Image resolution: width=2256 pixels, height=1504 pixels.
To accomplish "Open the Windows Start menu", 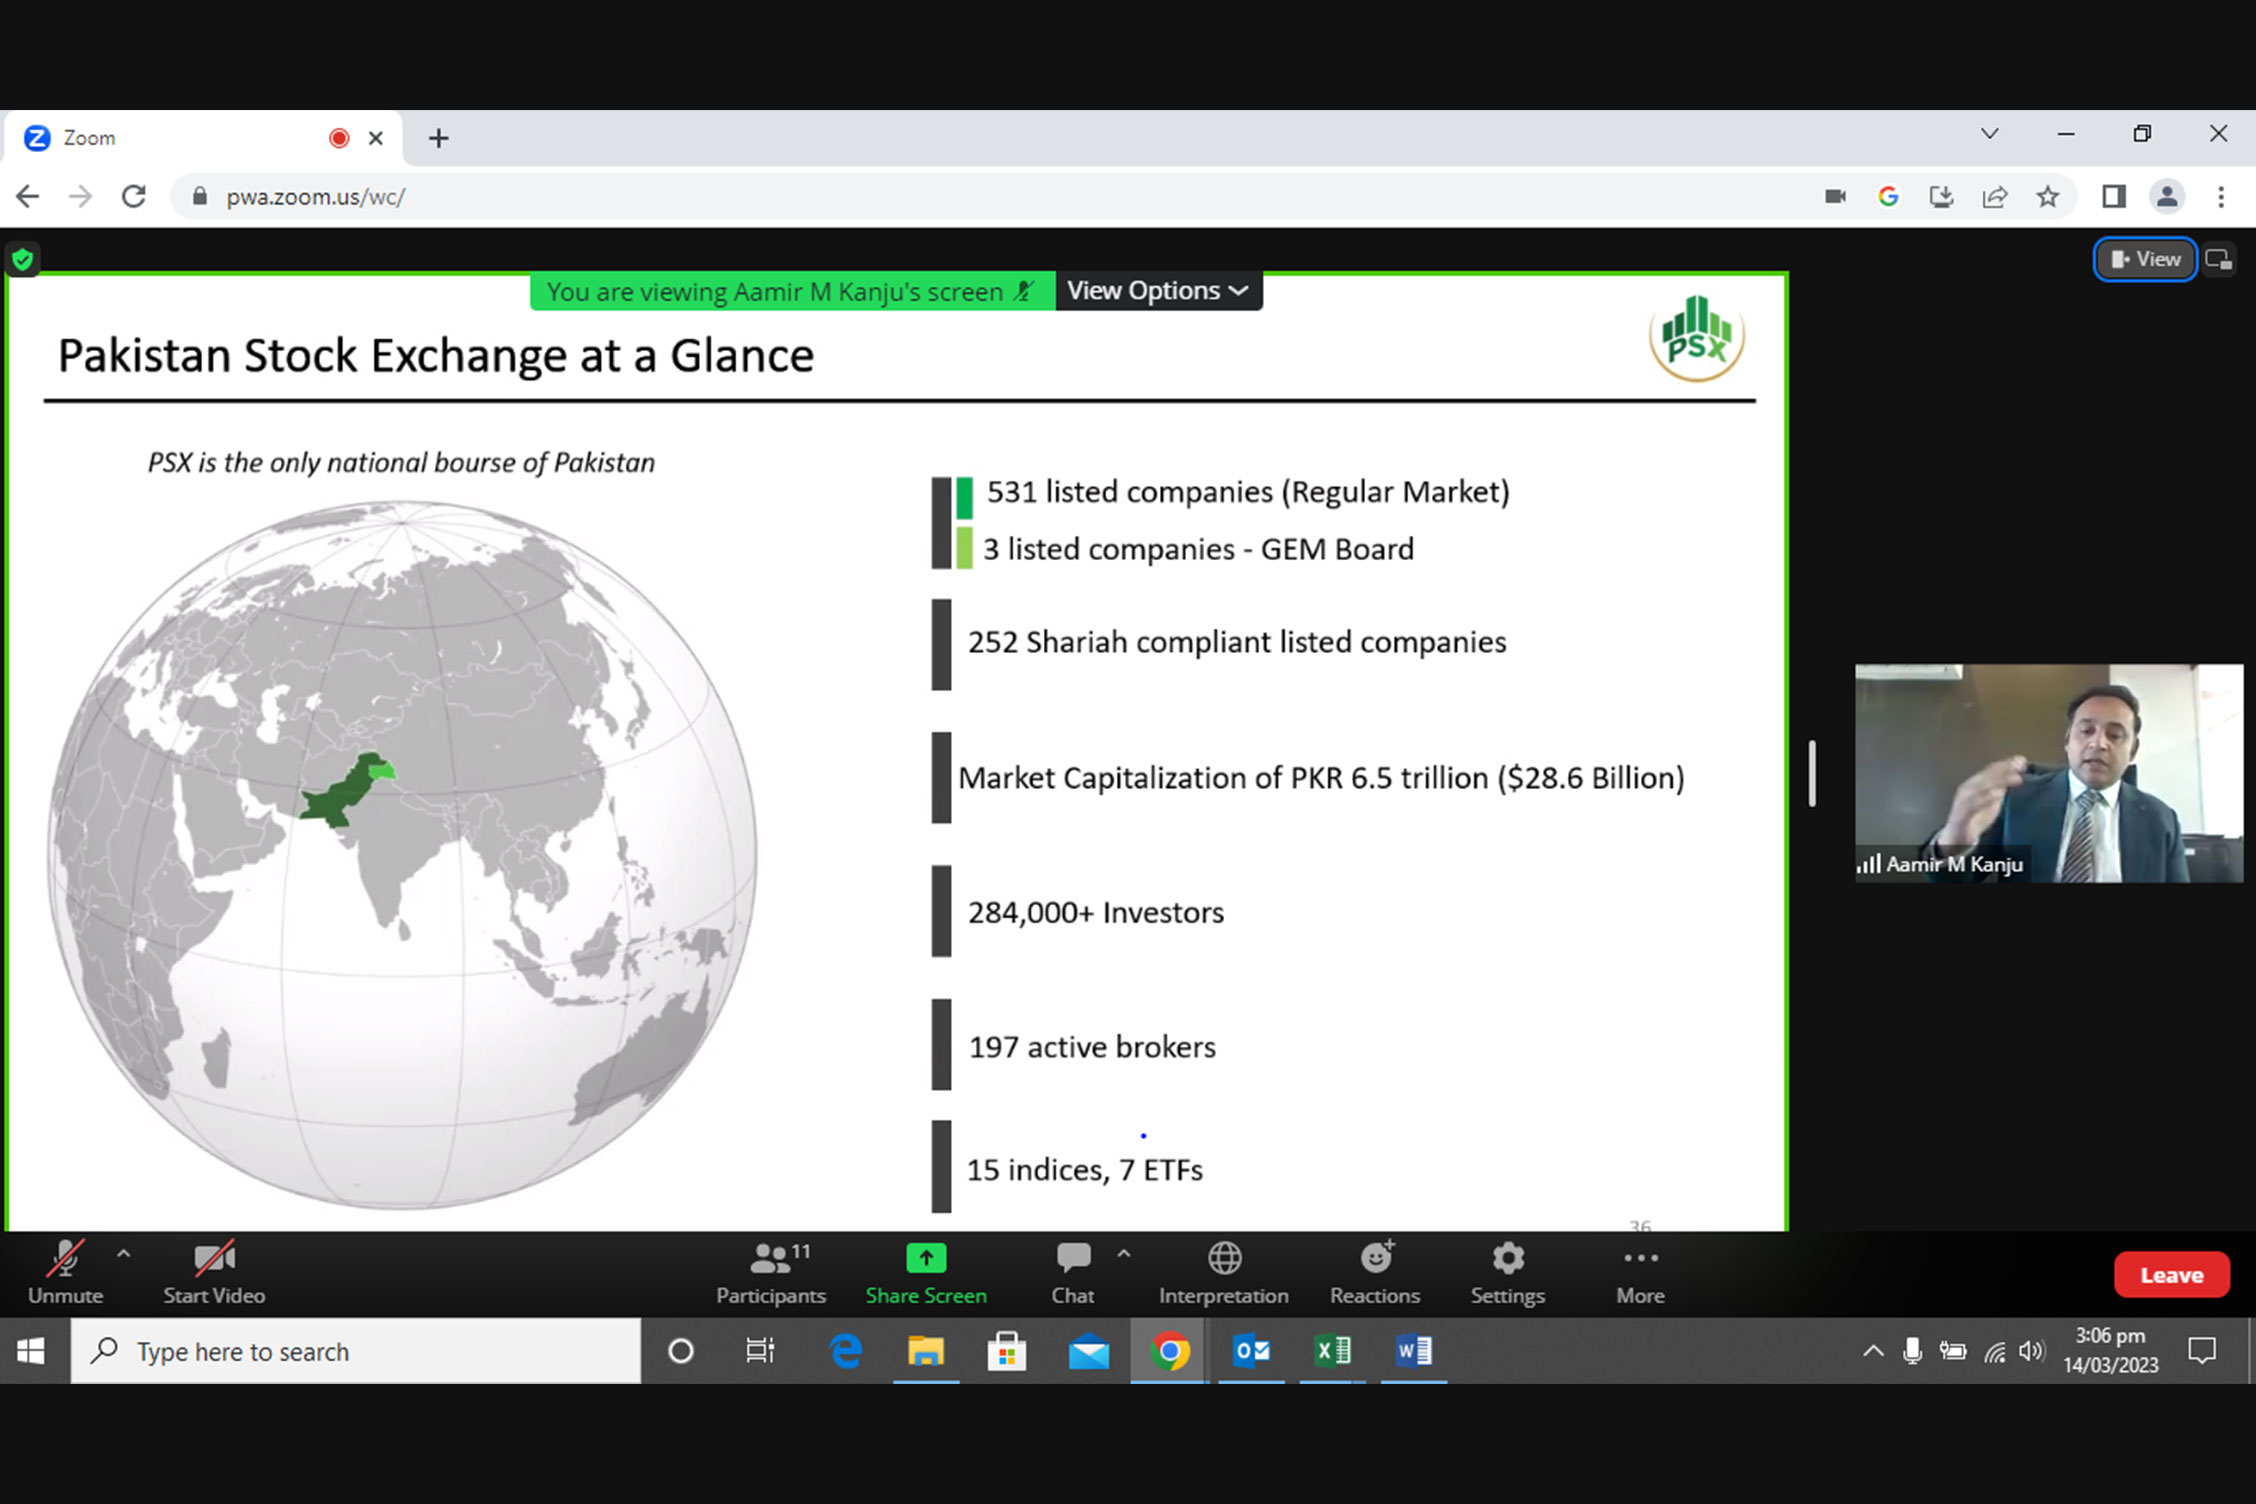I will pyautogui.click(x=31, y=1351).
